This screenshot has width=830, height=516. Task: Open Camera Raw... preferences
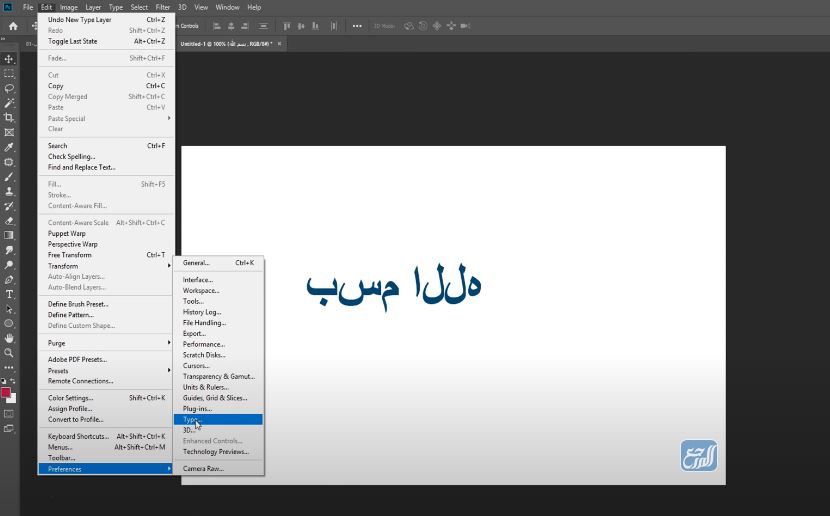218,468
